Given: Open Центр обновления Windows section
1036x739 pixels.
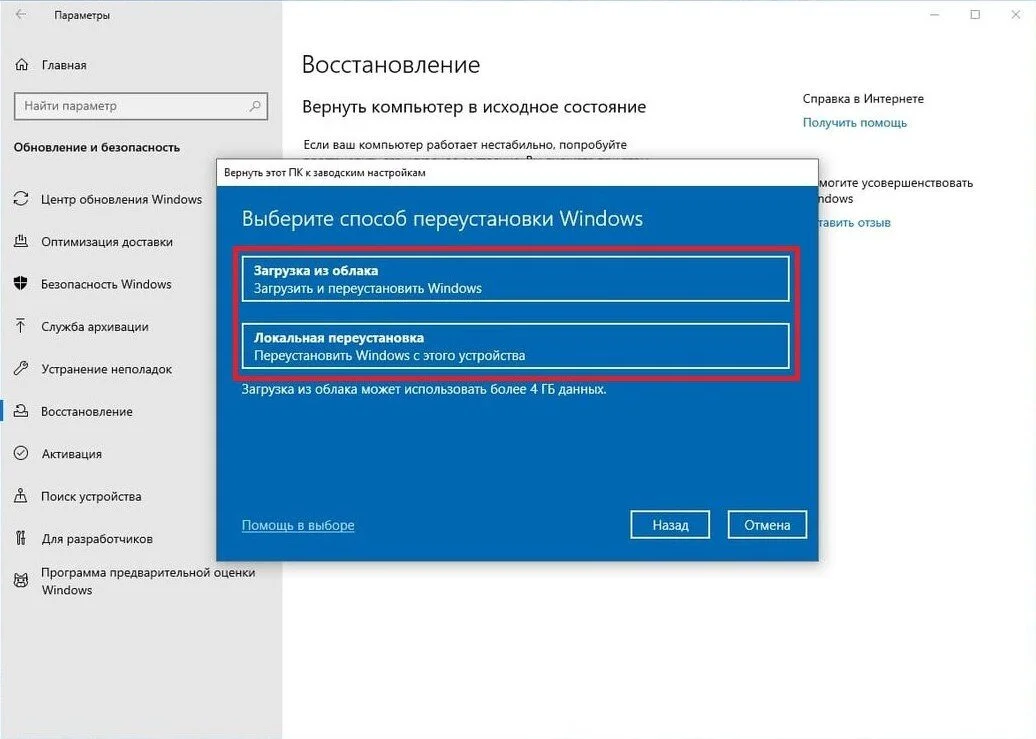Looking at the screenshot, I should [x=122, y=199].
